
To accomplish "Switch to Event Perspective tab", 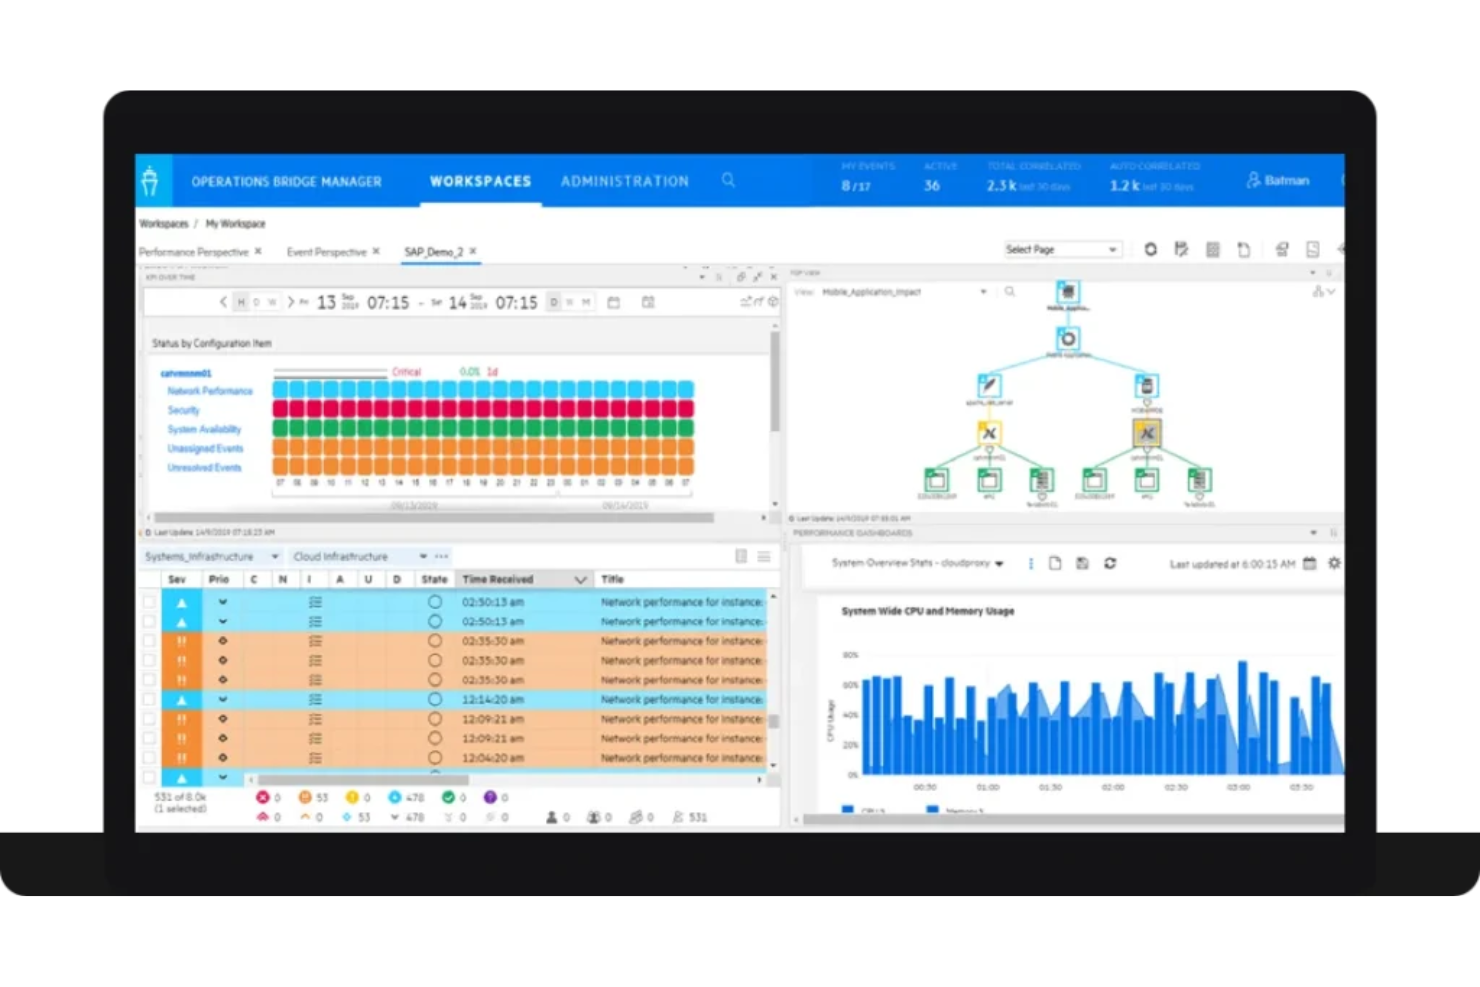I will tap(327, 252).
